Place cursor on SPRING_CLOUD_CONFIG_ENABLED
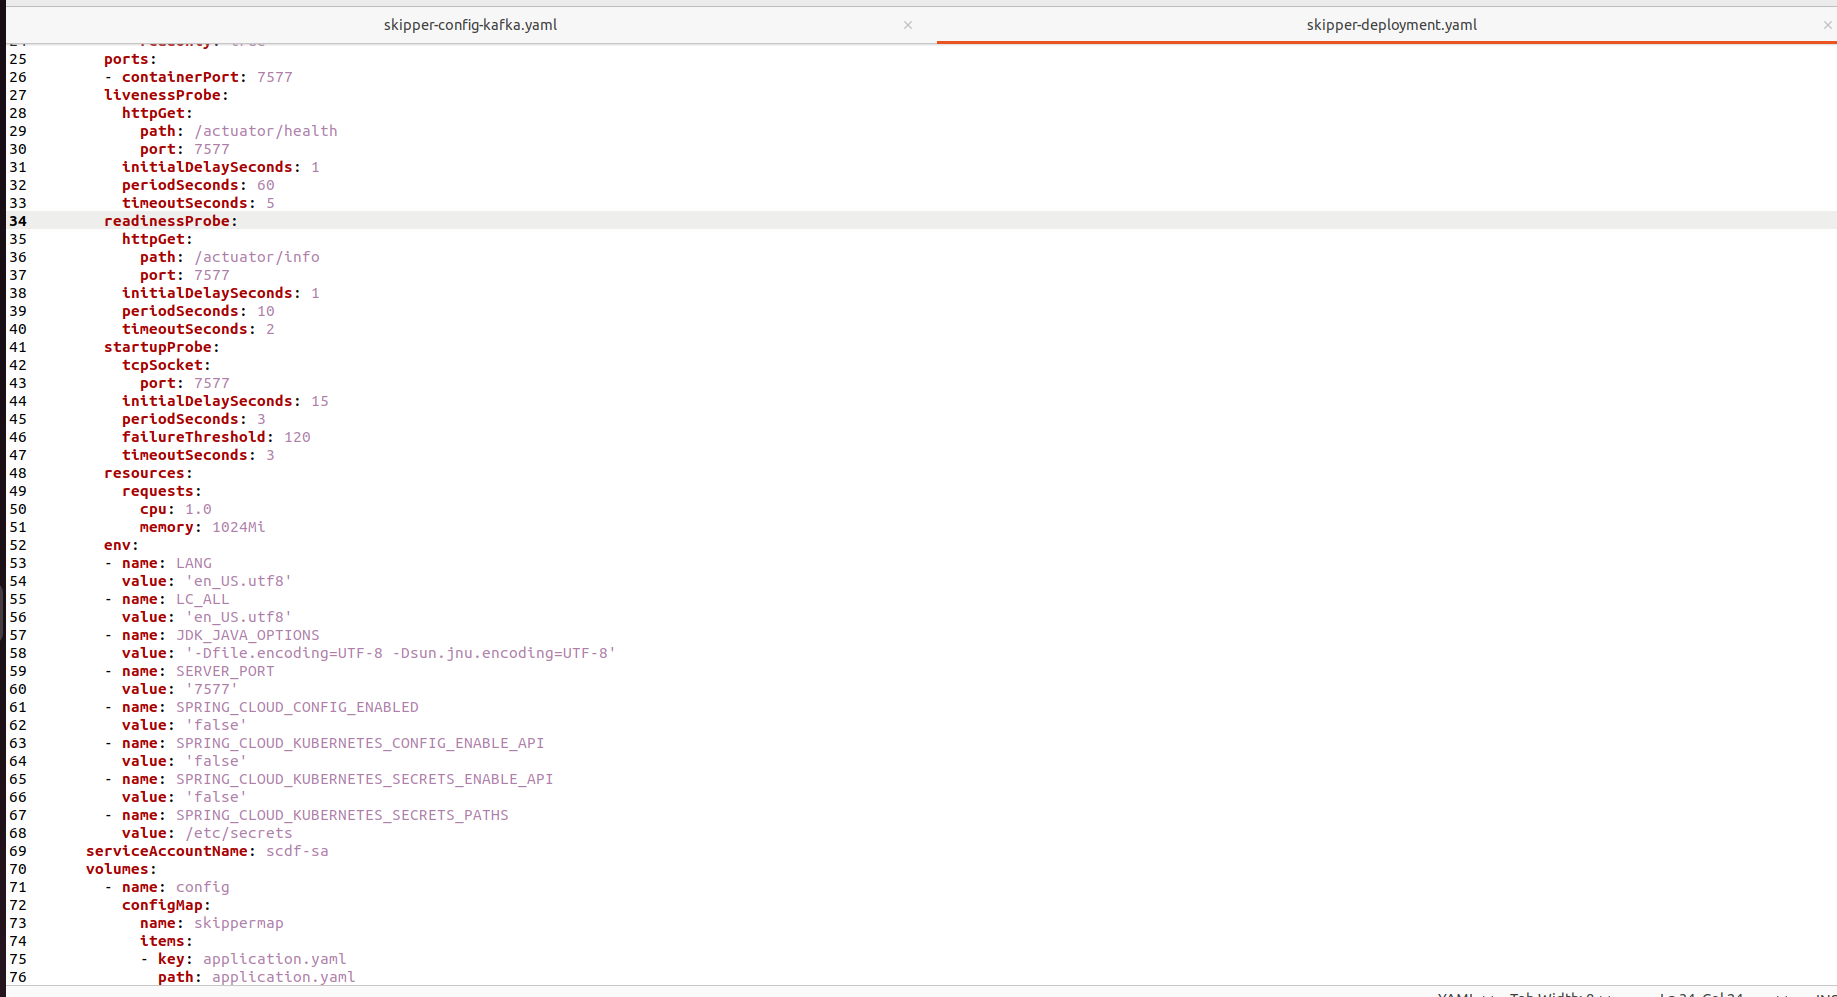The width and height of the screenshot is (1837, 997). click(296, 707)
